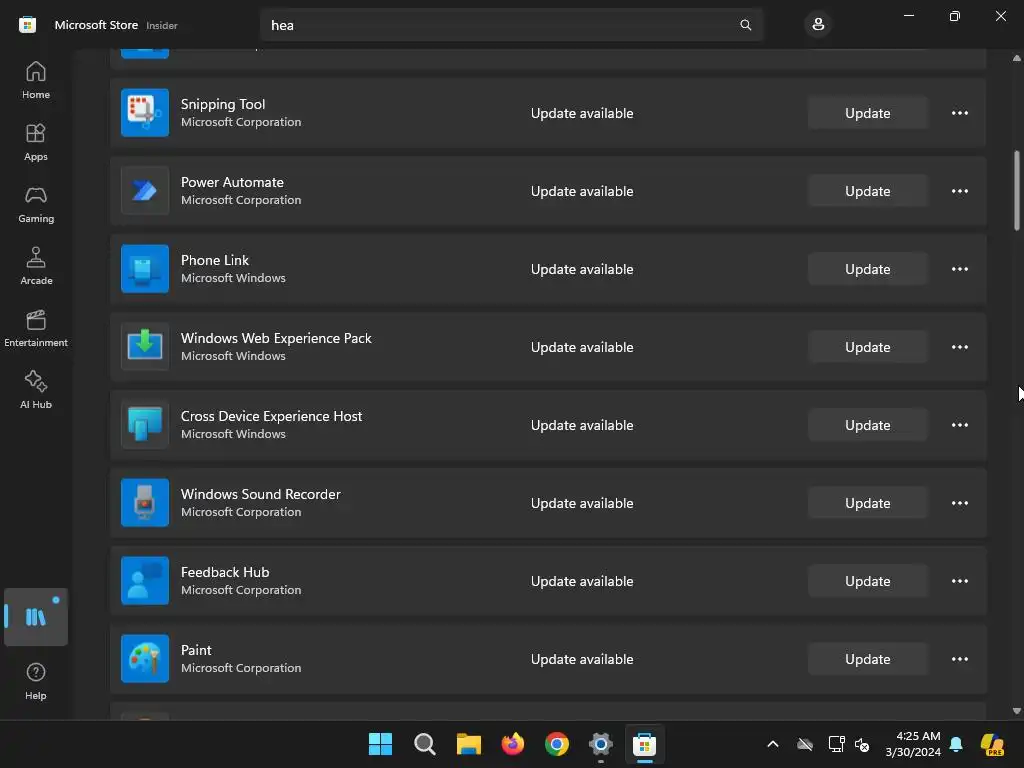
Task: Click the scrollbar up arrow
Action: [x=1016, y=57]
